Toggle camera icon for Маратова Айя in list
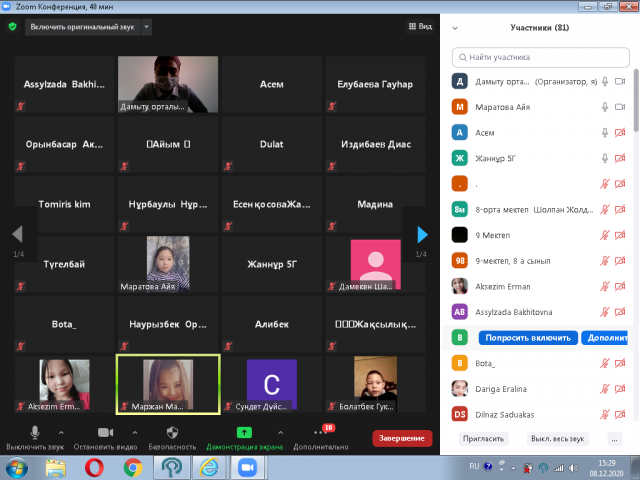640x480 pixels. pyautogui.click(x=620, y=107)
